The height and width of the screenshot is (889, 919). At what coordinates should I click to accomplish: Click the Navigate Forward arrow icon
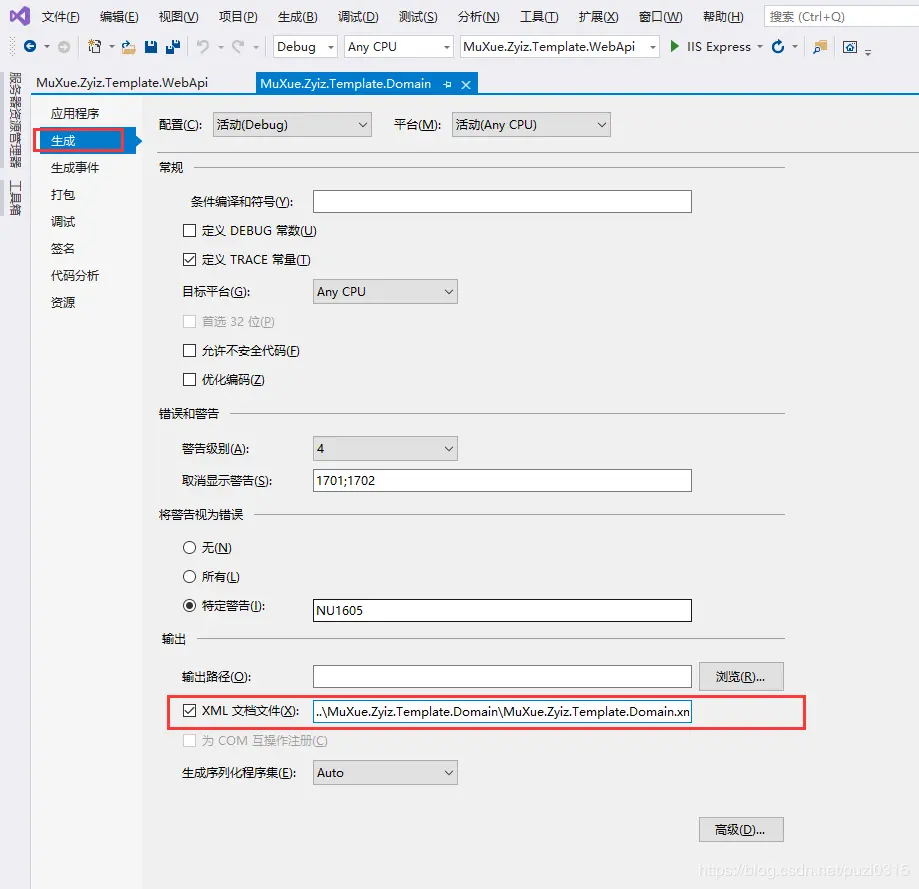(x=64, y=46)
